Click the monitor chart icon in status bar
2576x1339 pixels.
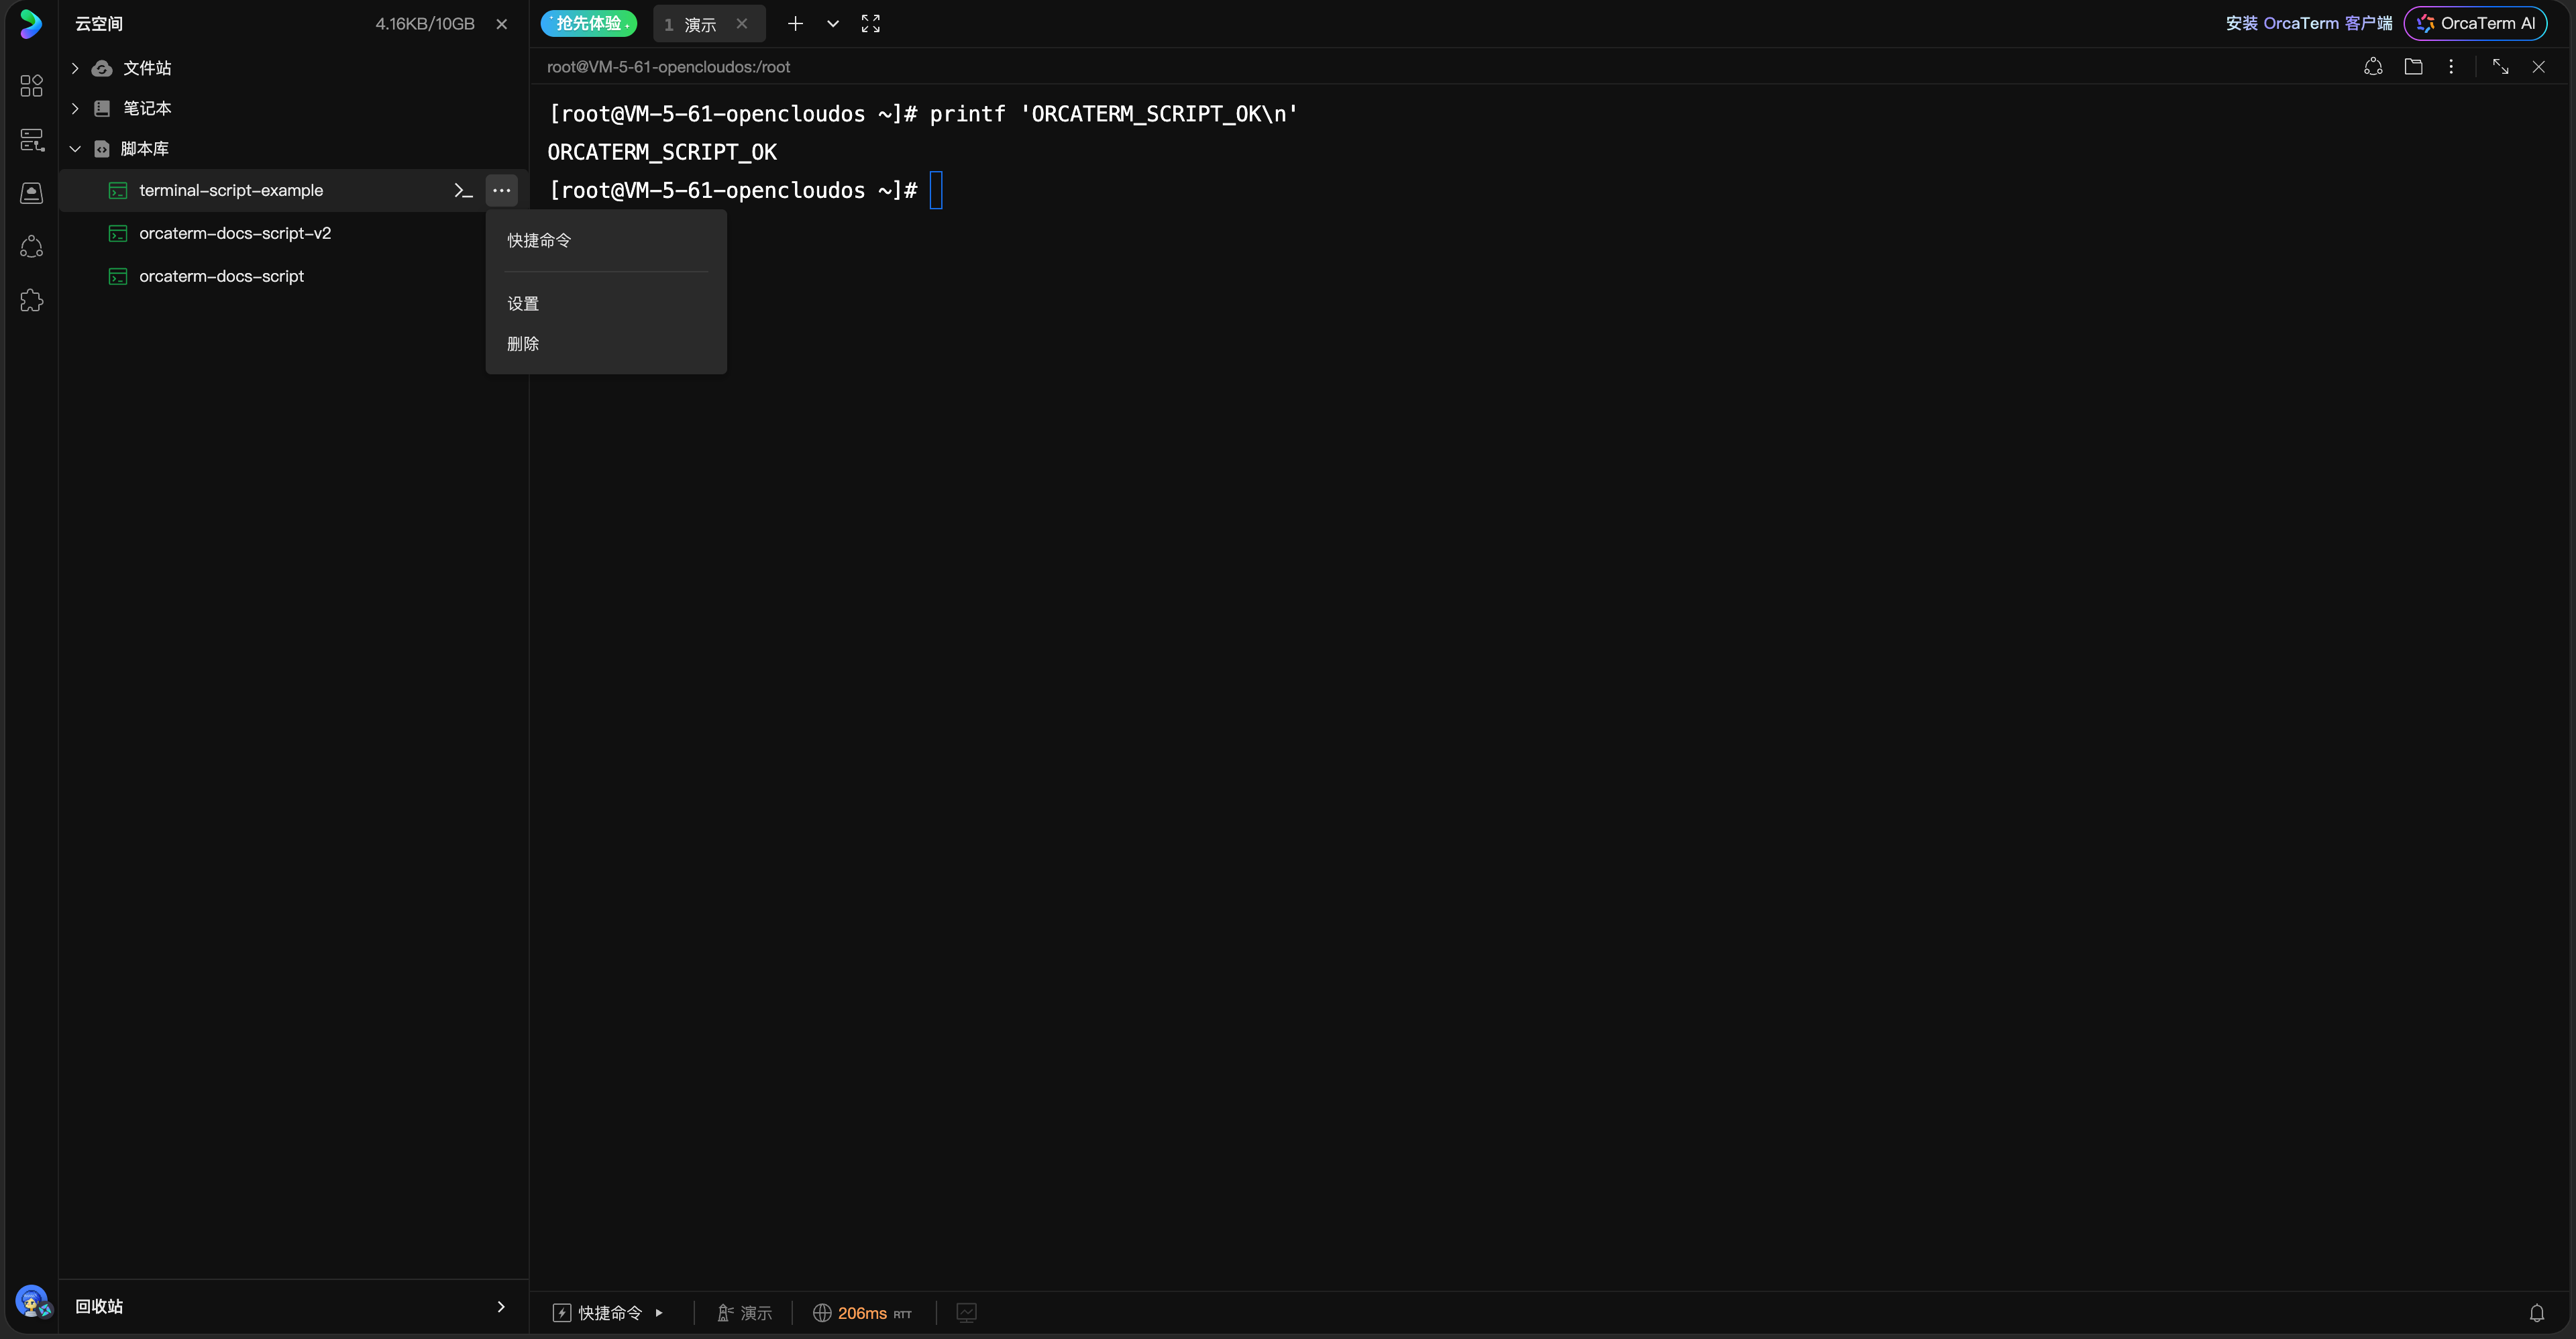(966, 1313)
